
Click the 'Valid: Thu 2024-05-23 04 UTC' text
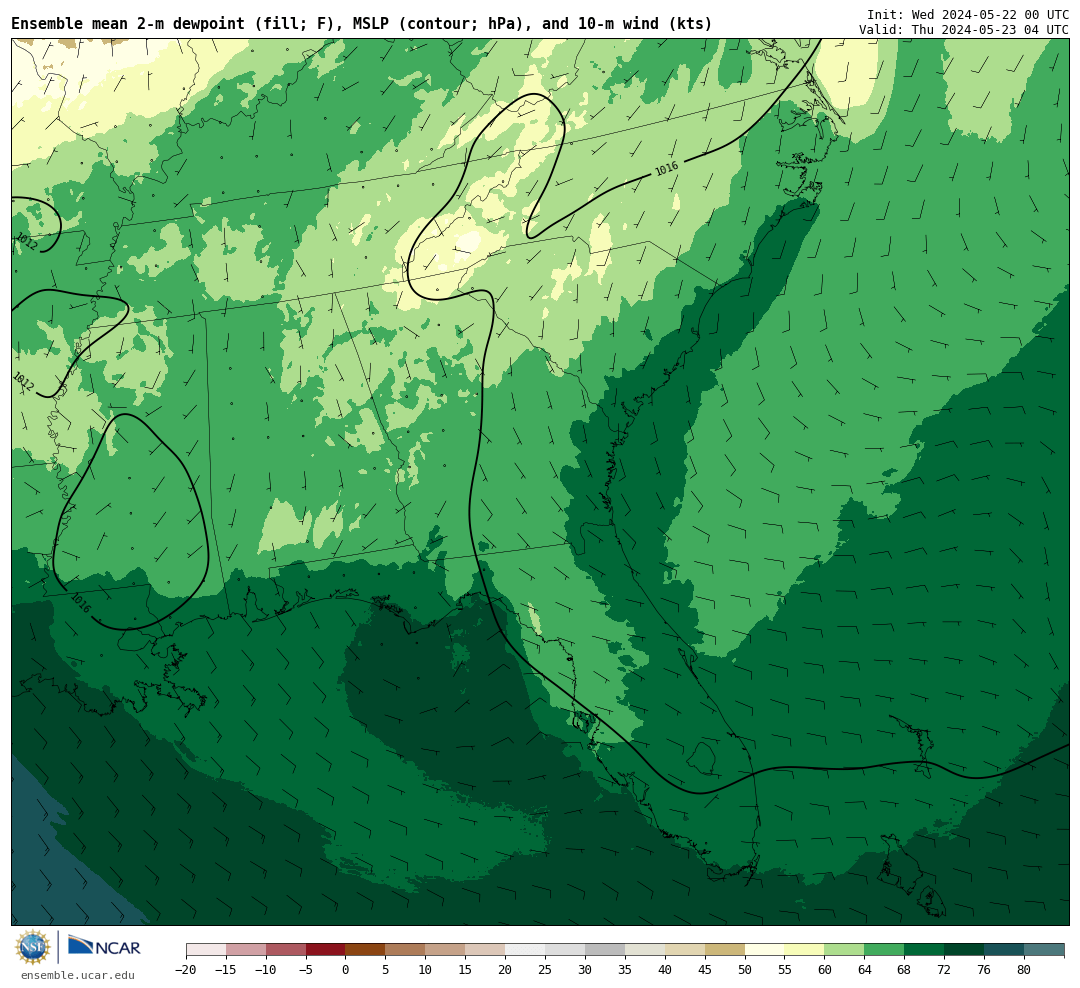point(964,30)
